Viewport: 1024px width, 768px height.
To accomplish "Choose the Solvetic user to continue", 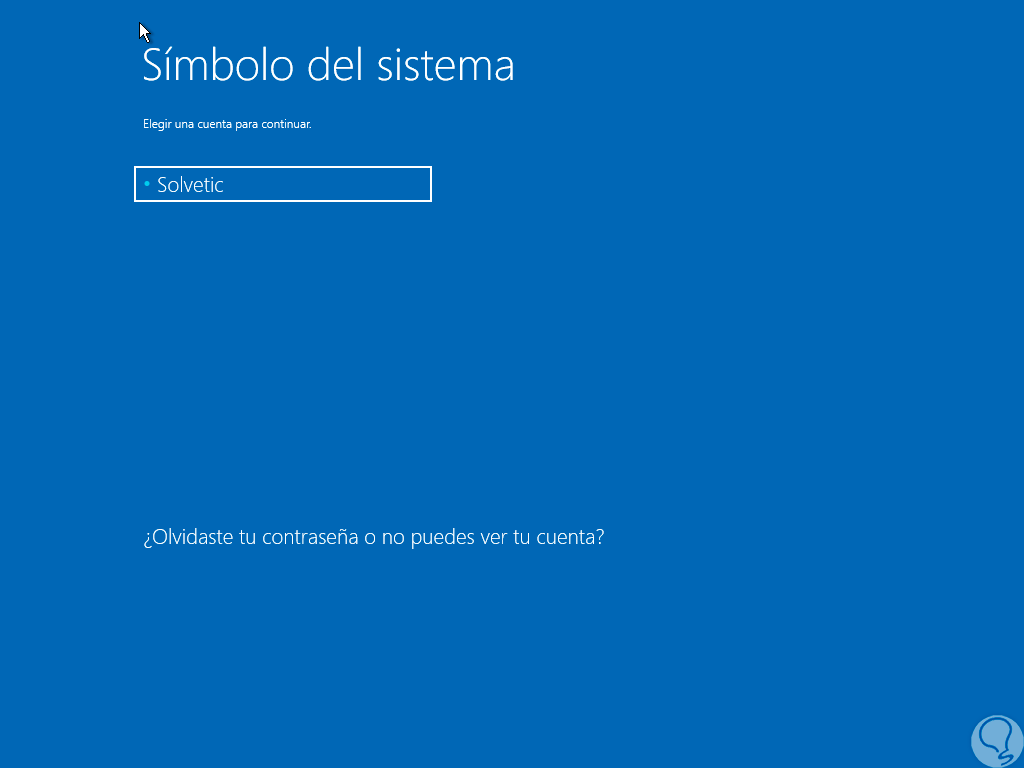I will tap(282, 185).
